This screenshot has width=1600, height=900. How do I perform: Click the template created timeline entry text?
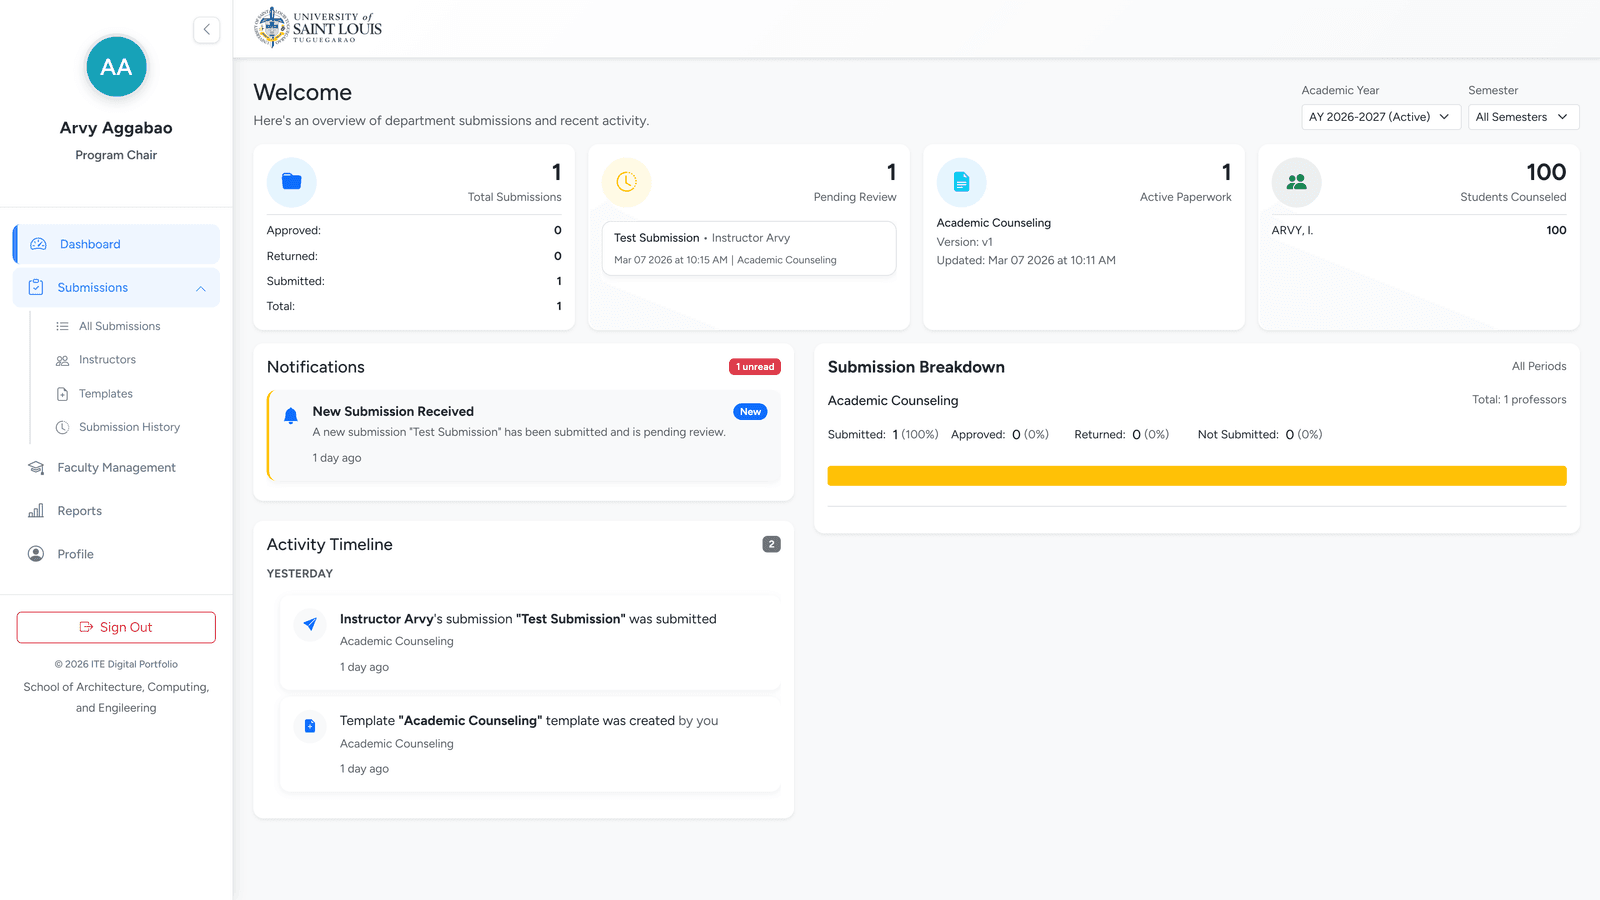pos(529,721)
